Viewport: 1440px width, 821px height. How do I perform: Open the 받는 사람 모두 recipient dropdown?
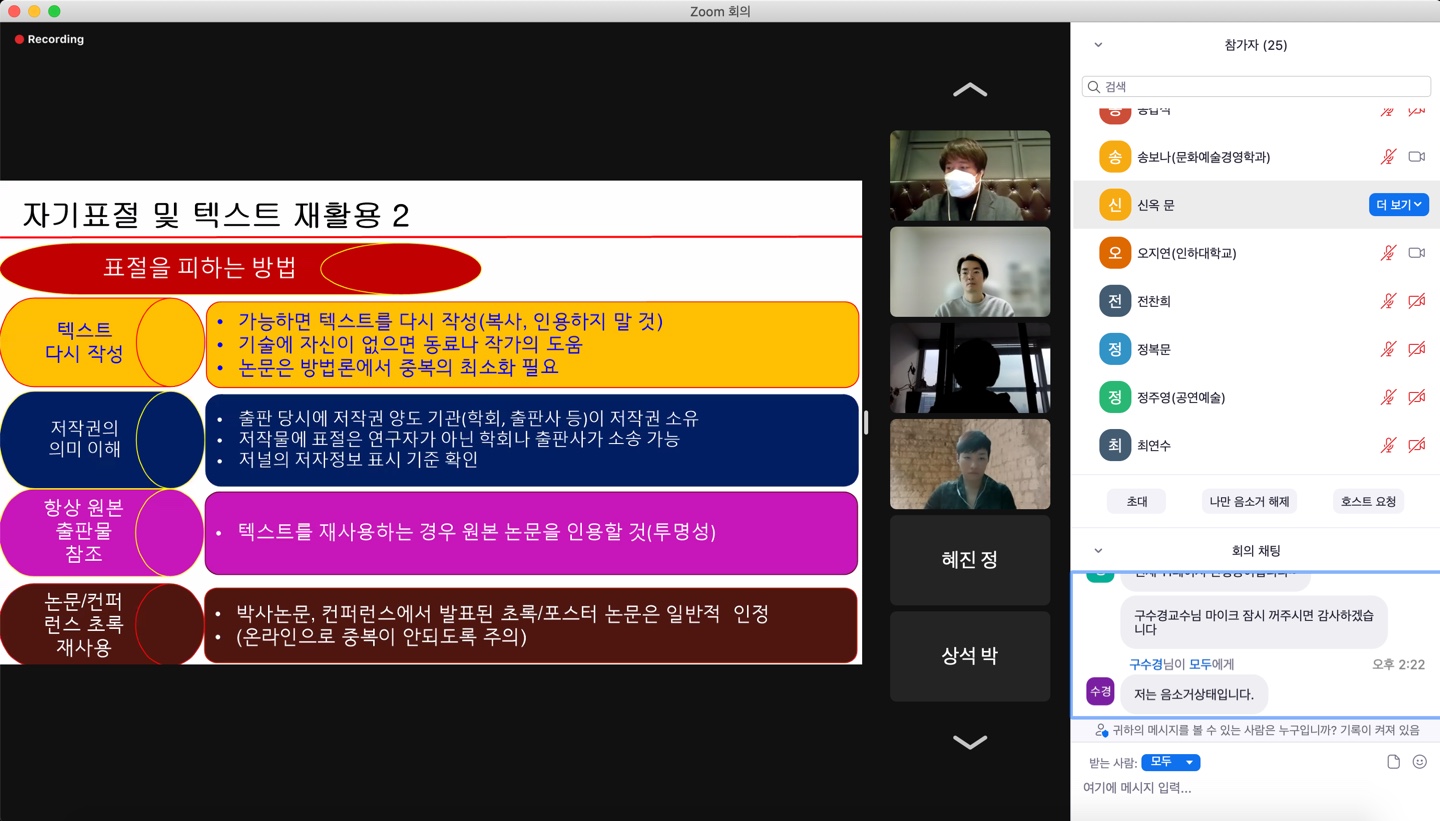(x=1170, y=762)
